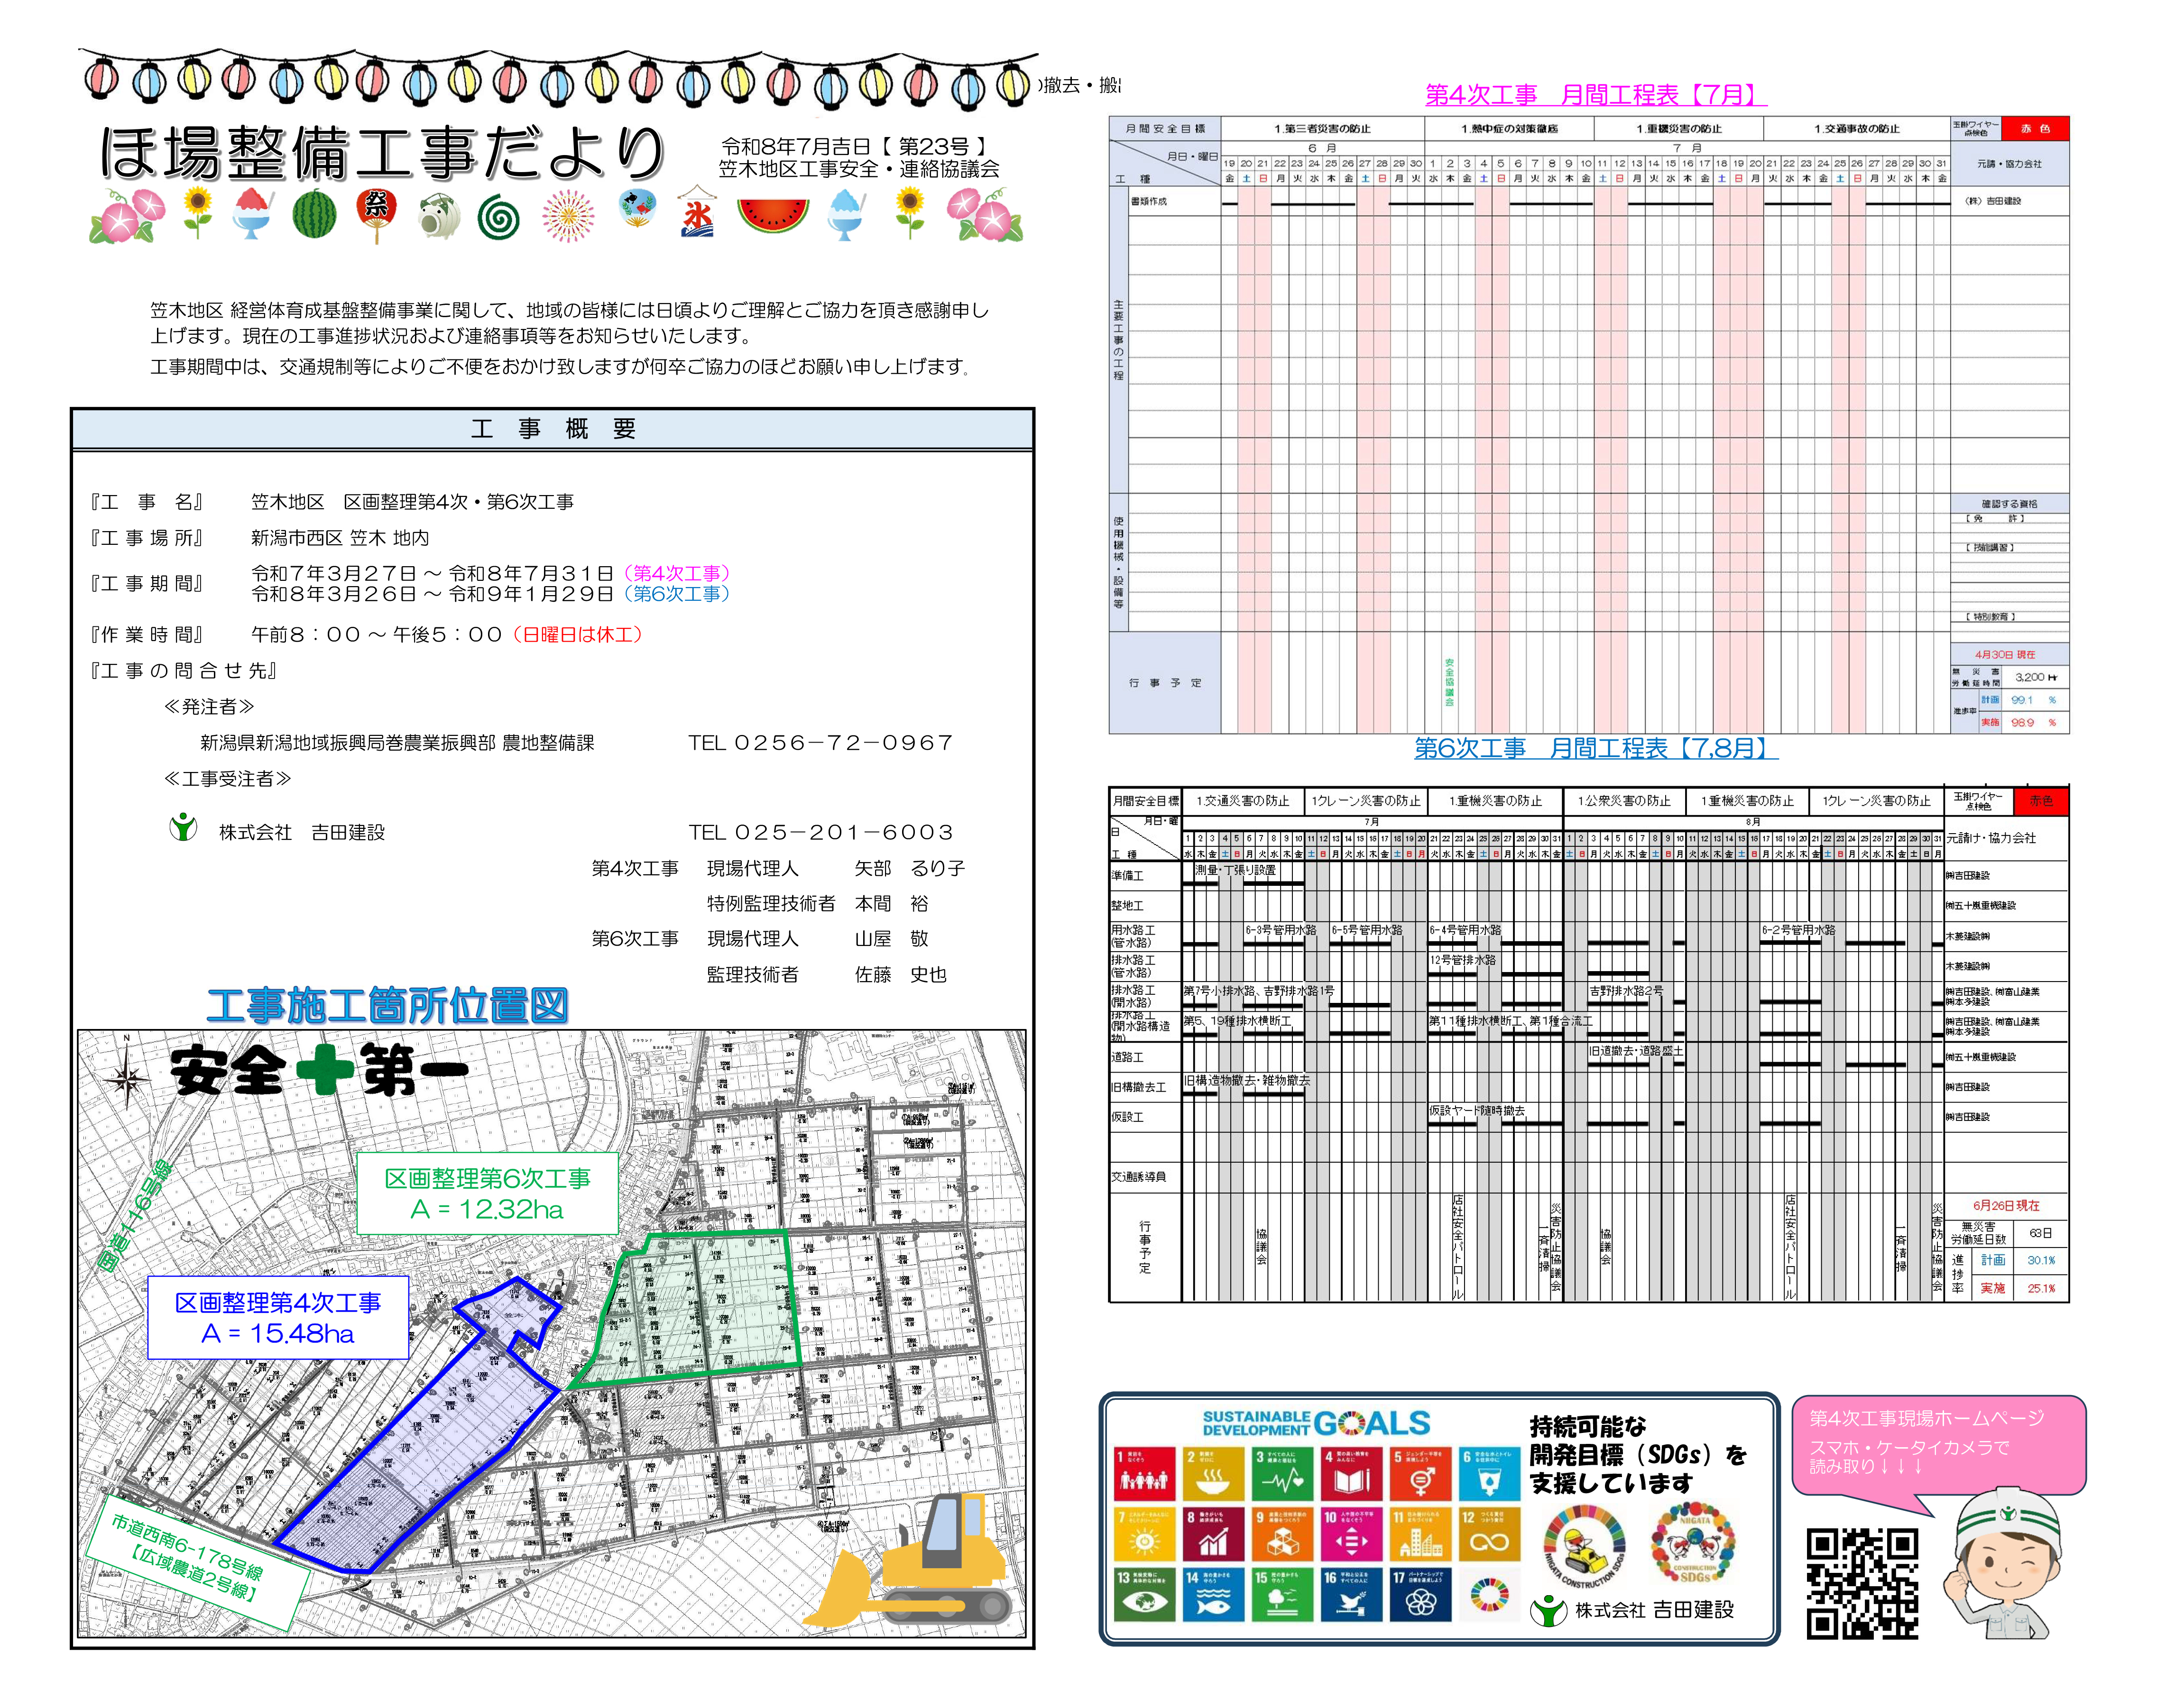Click SDG goal 7 clean energy icon
2166x1708 pixels.
tap(1144, 1534)
